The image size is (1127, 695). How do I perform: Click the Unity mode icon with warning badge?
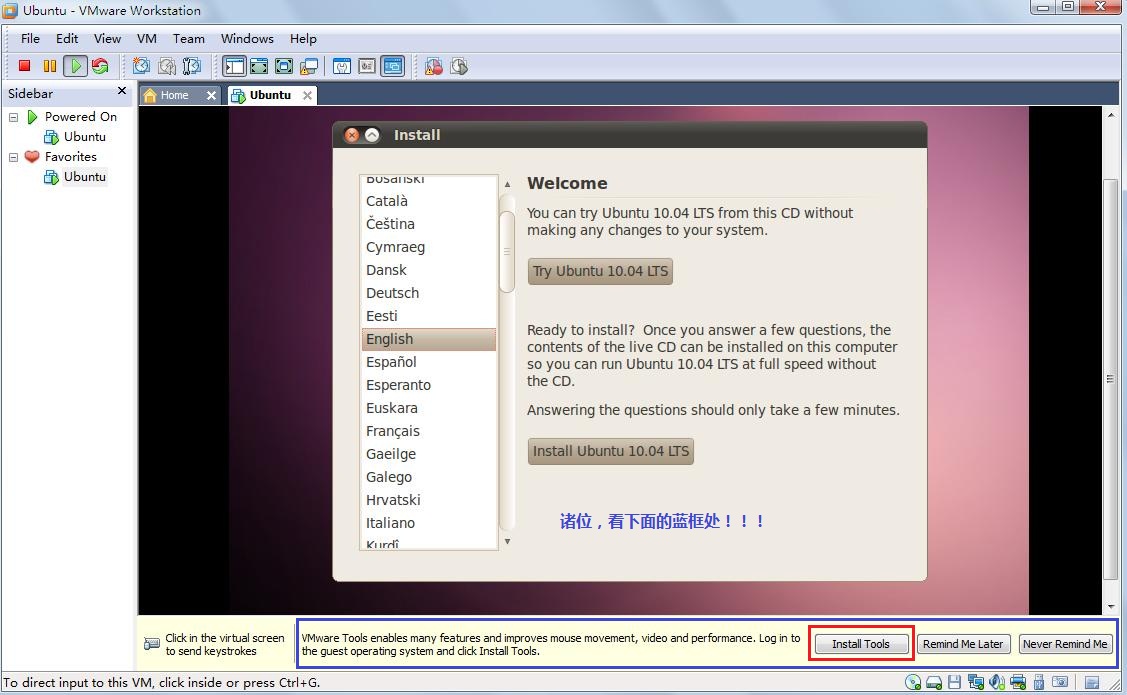tap(309, 66)
